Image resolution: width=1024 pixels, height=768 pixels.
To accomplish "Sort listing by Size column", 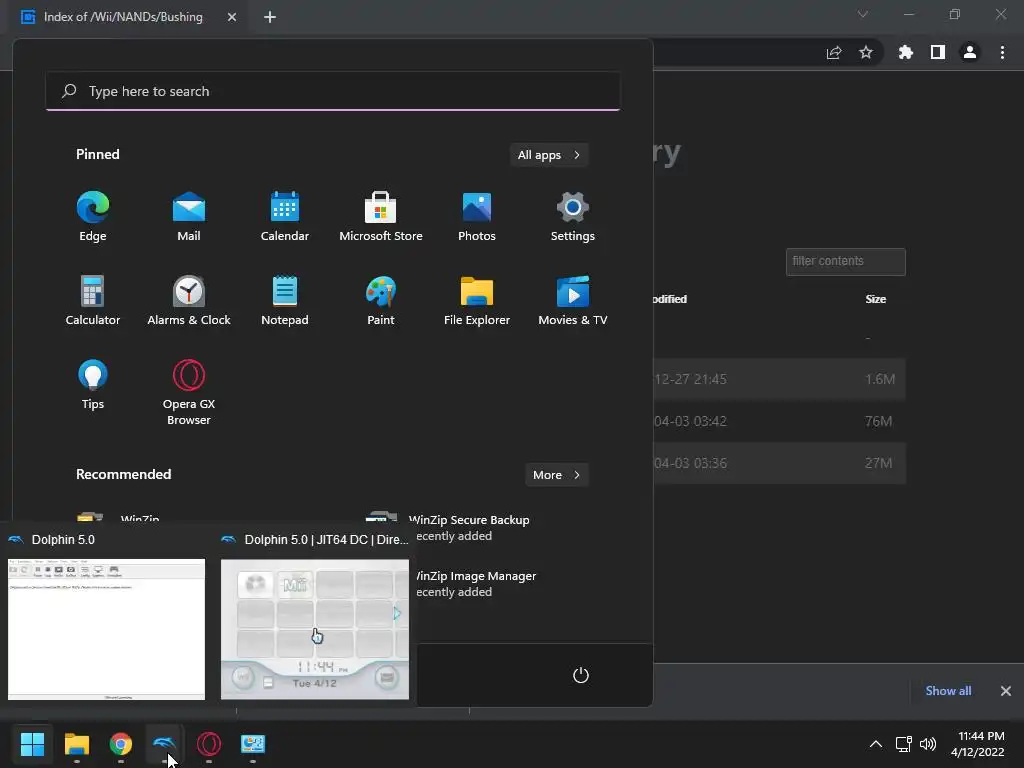I will pyautogui.click(x=875, y=299).
